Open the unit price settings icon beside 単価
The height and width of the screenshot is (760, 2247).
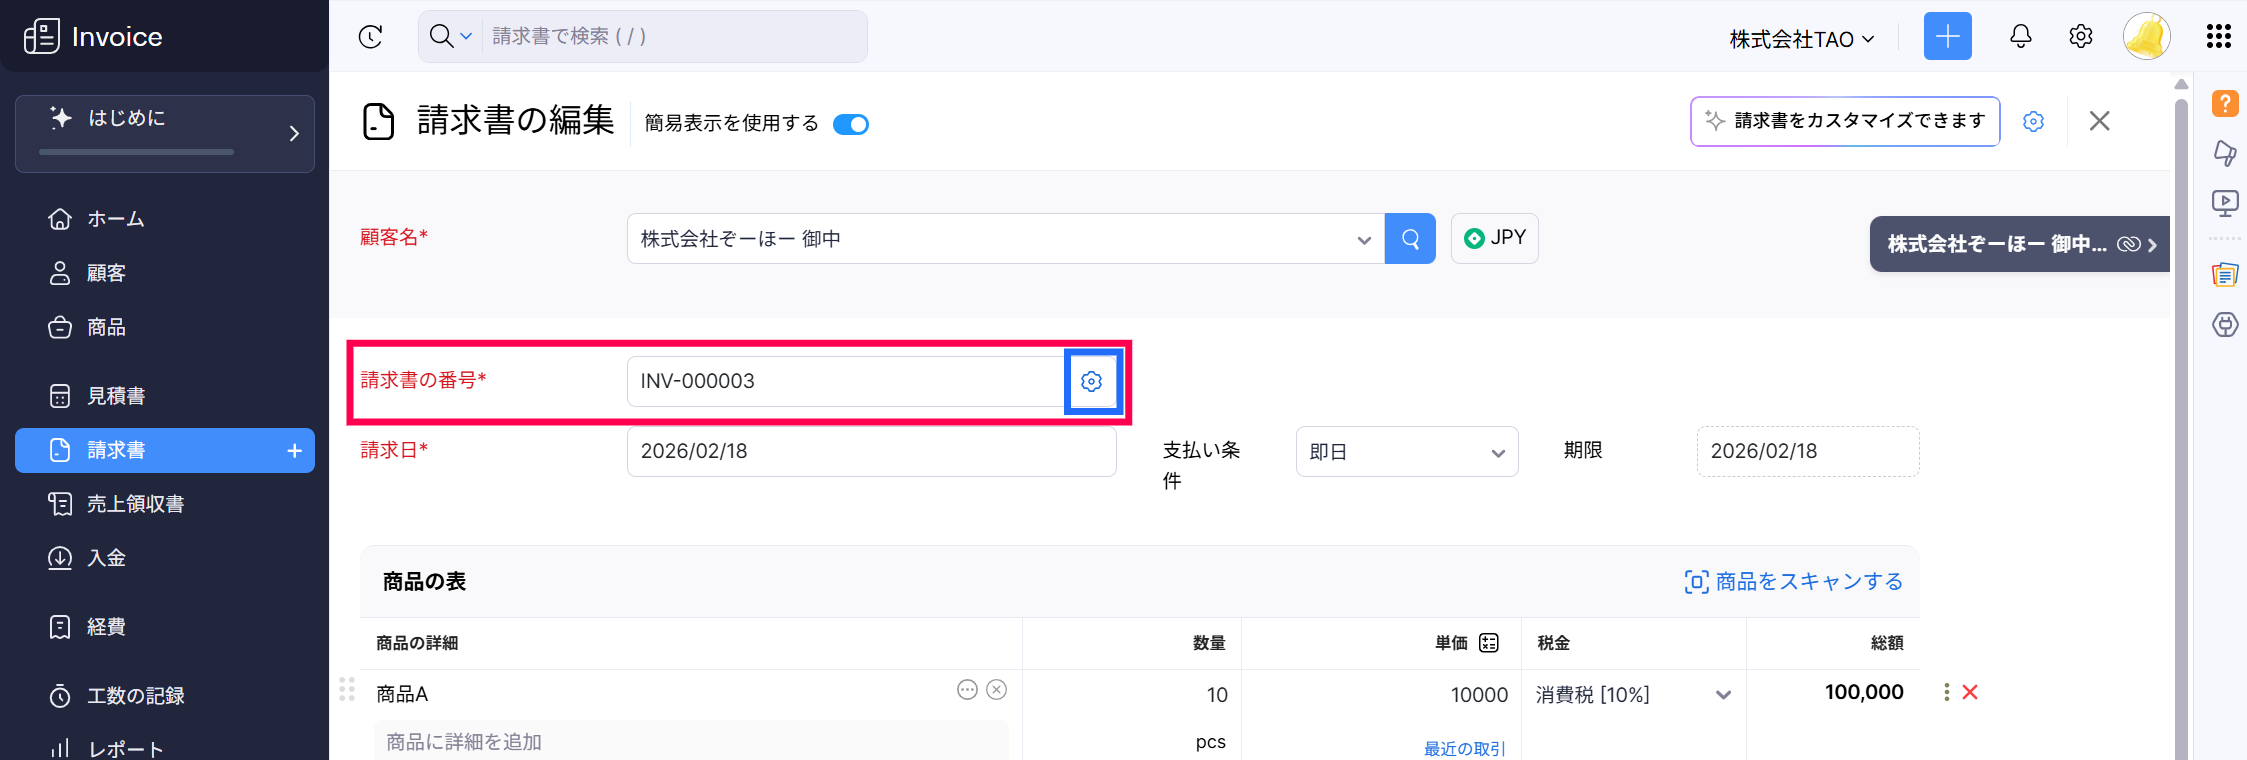(1489, 643)
